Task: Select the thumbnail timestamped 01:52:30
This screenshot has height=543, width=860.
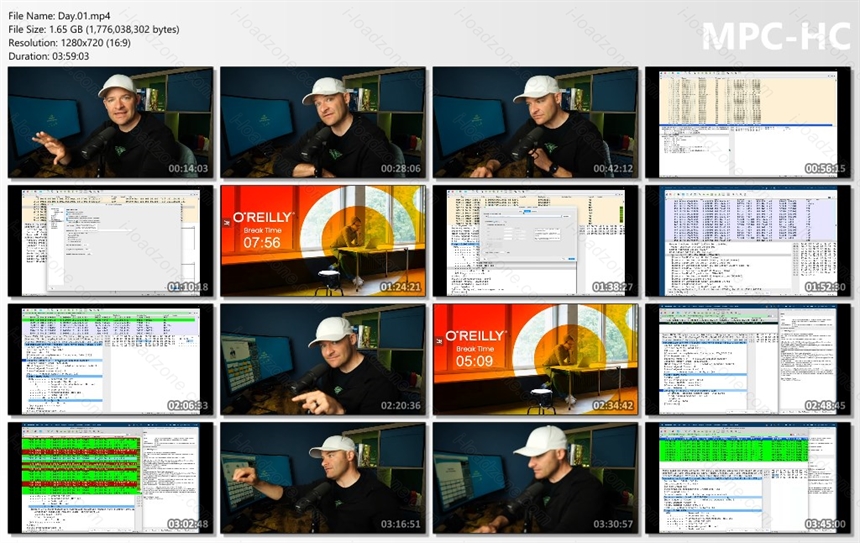Action: (748, 241)
